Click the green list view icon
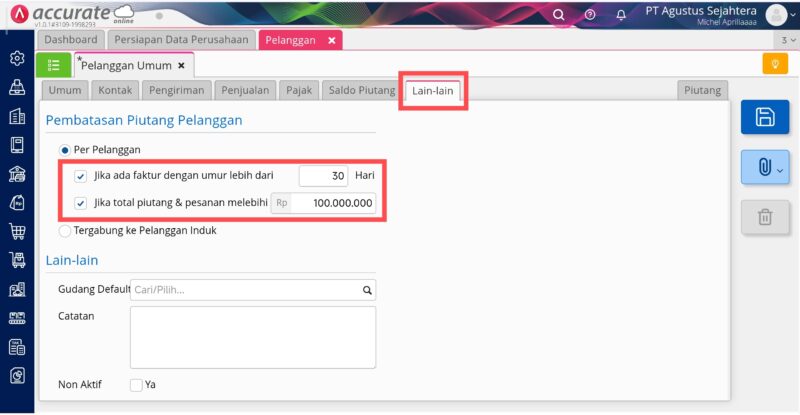The height and width of the screenshot is (415, 800). [x=53, y=65]
